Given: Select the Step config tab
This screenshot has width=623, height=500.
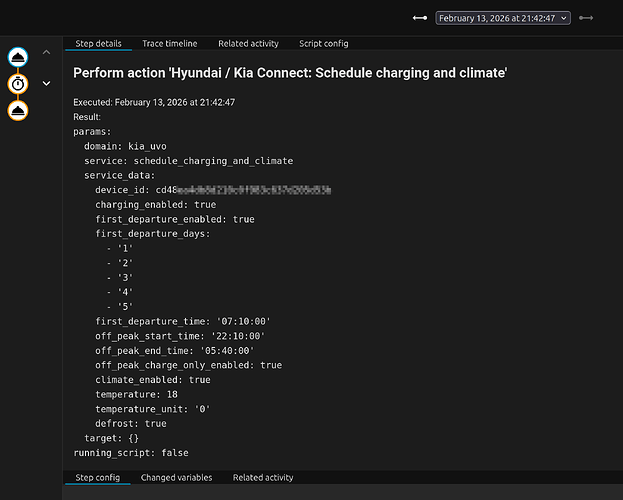Looking at the screenshot, I should click(97, 478).
